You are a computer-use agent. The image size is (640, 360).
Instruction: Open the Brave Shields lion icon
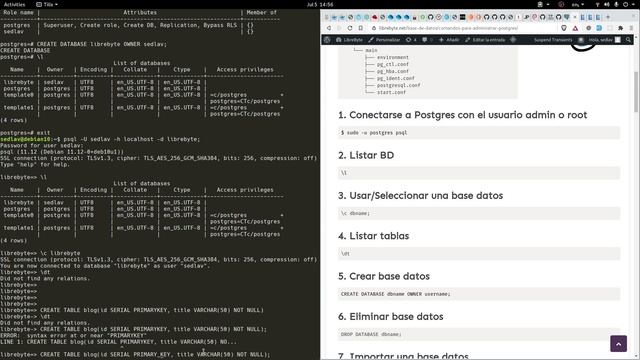point(564,28)
